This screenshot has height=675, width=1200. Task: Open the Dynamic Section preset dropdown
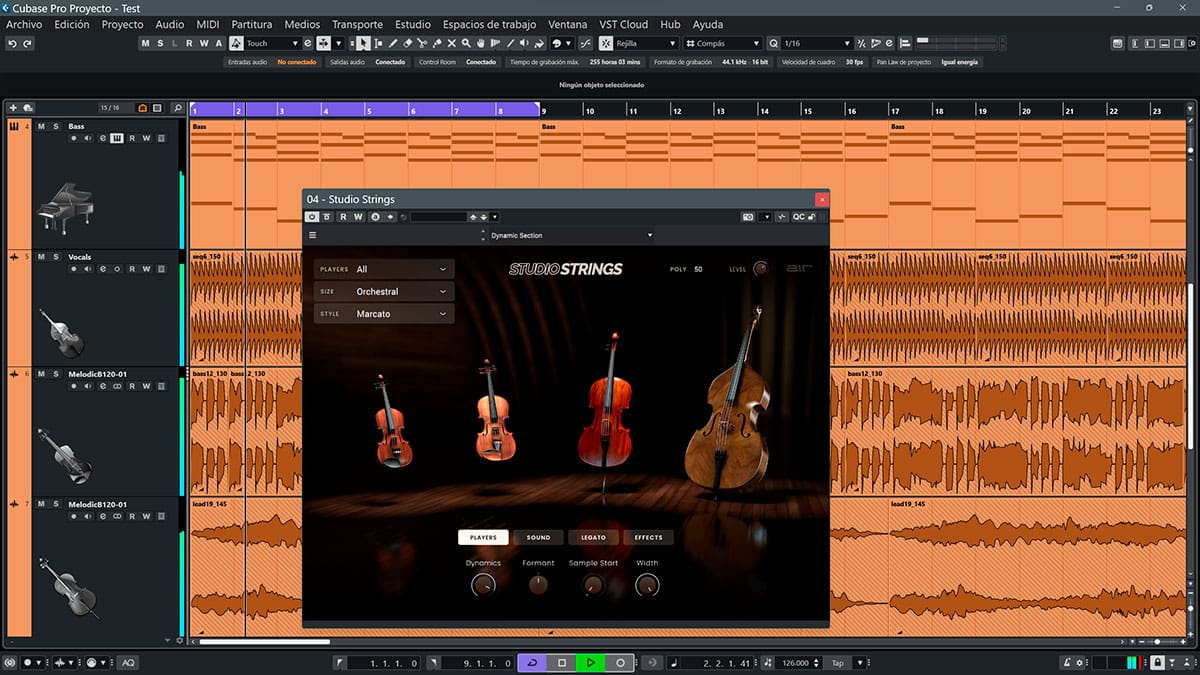[x=570, y=236]
